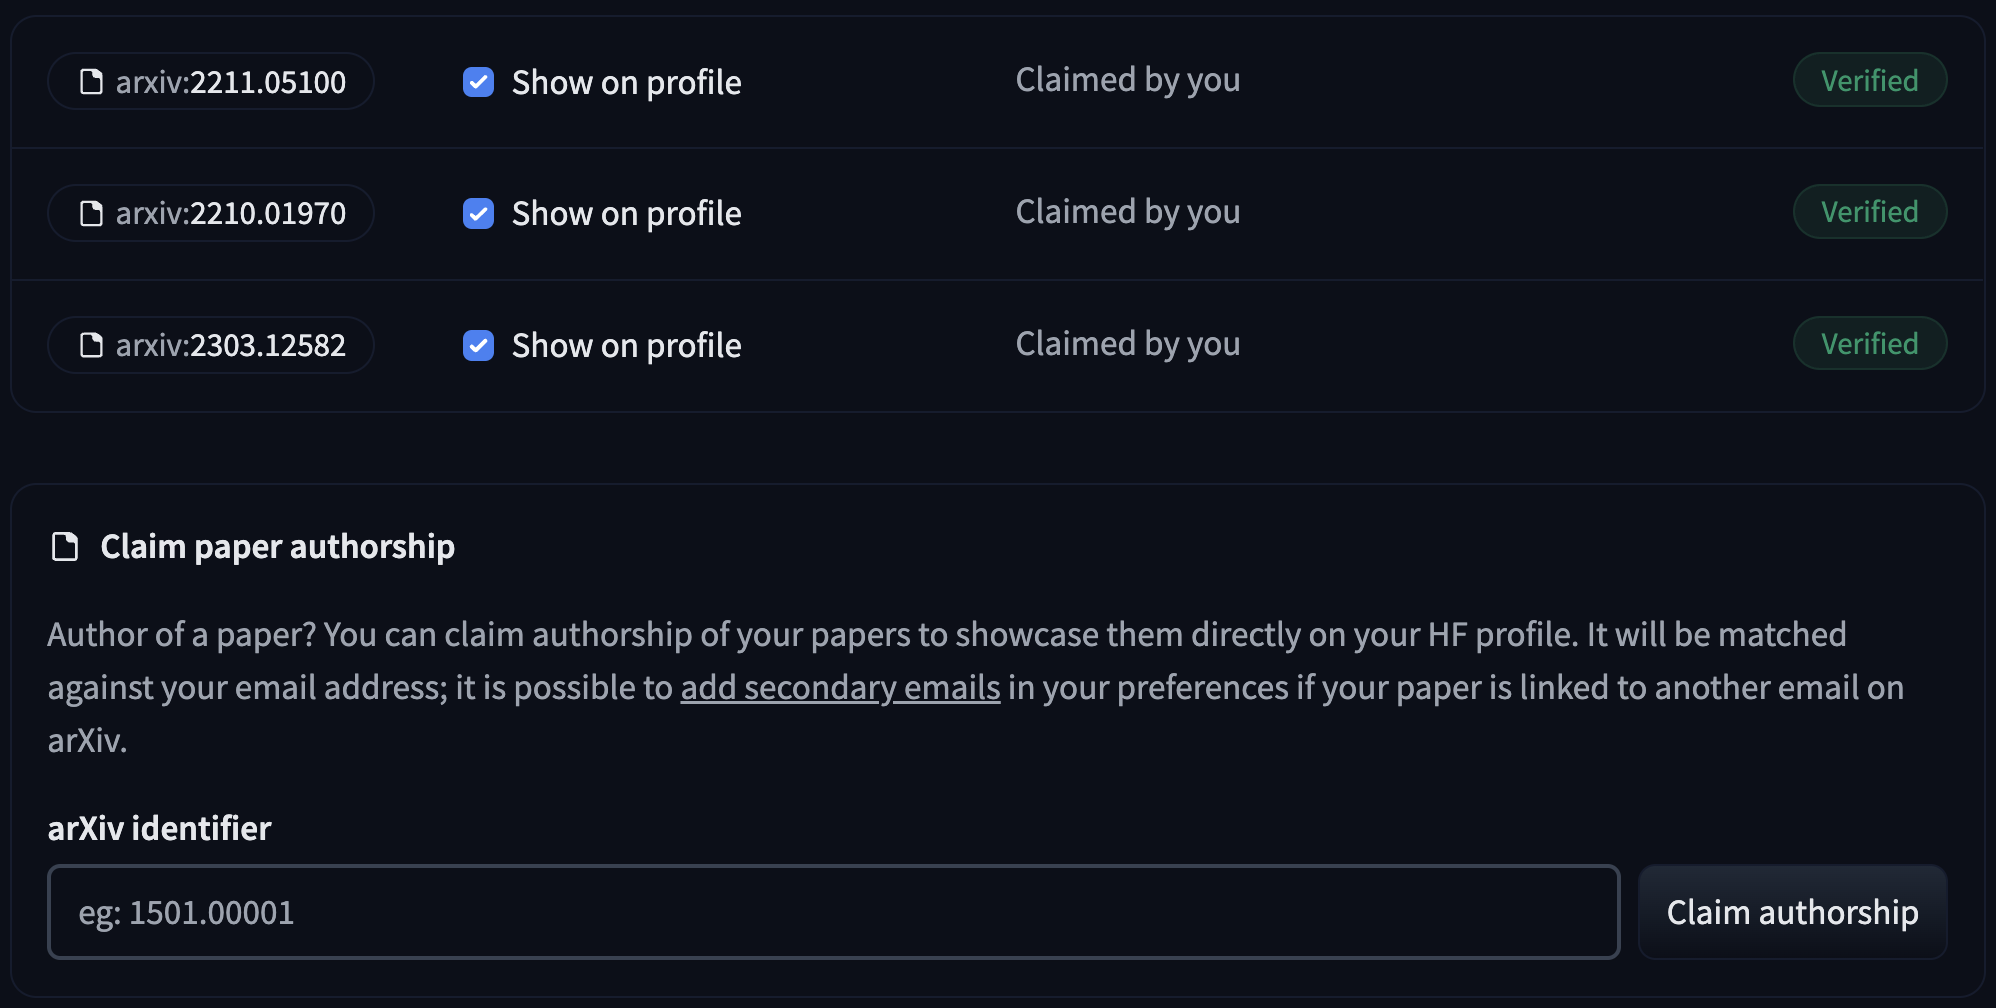Viewport: 1996px width, 1008px height.
Task: Click the paper icon next to Claim paper authorship
Action: pos(65,547)
